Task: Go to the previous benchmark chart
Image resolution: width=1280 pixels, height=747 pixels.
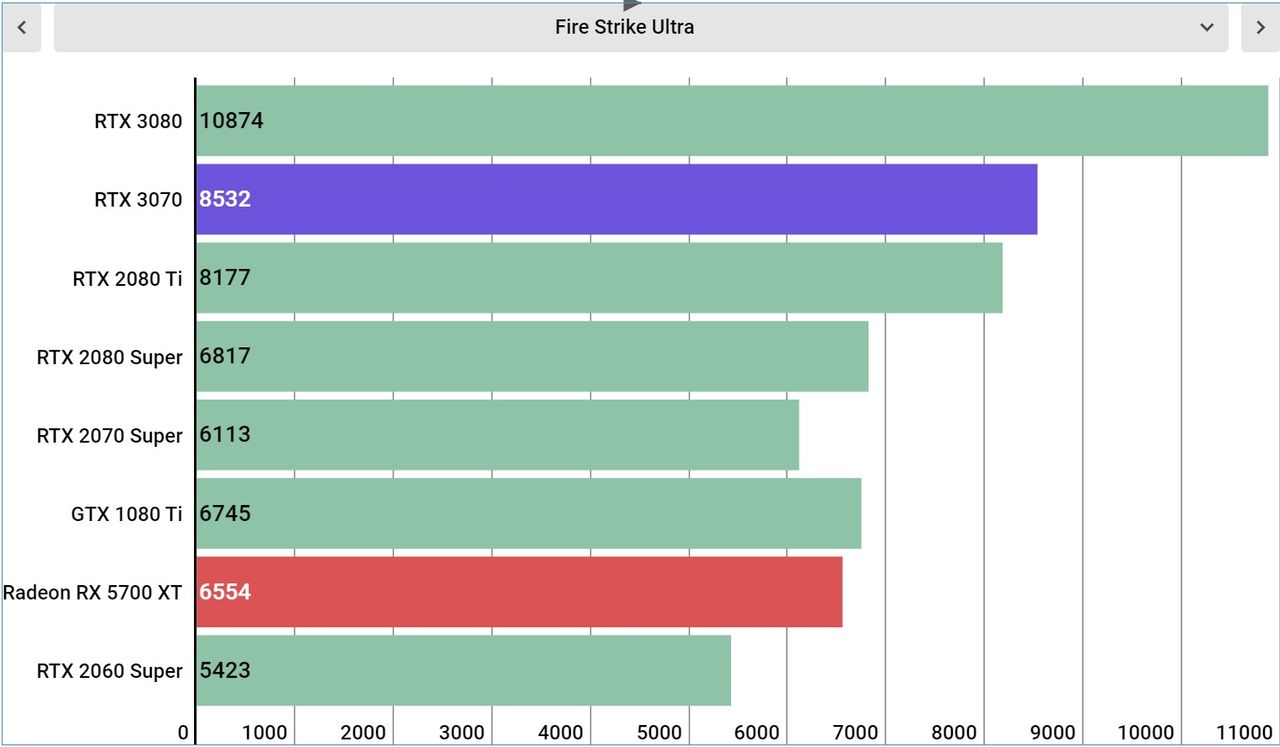Action: [x=21, y=28]
